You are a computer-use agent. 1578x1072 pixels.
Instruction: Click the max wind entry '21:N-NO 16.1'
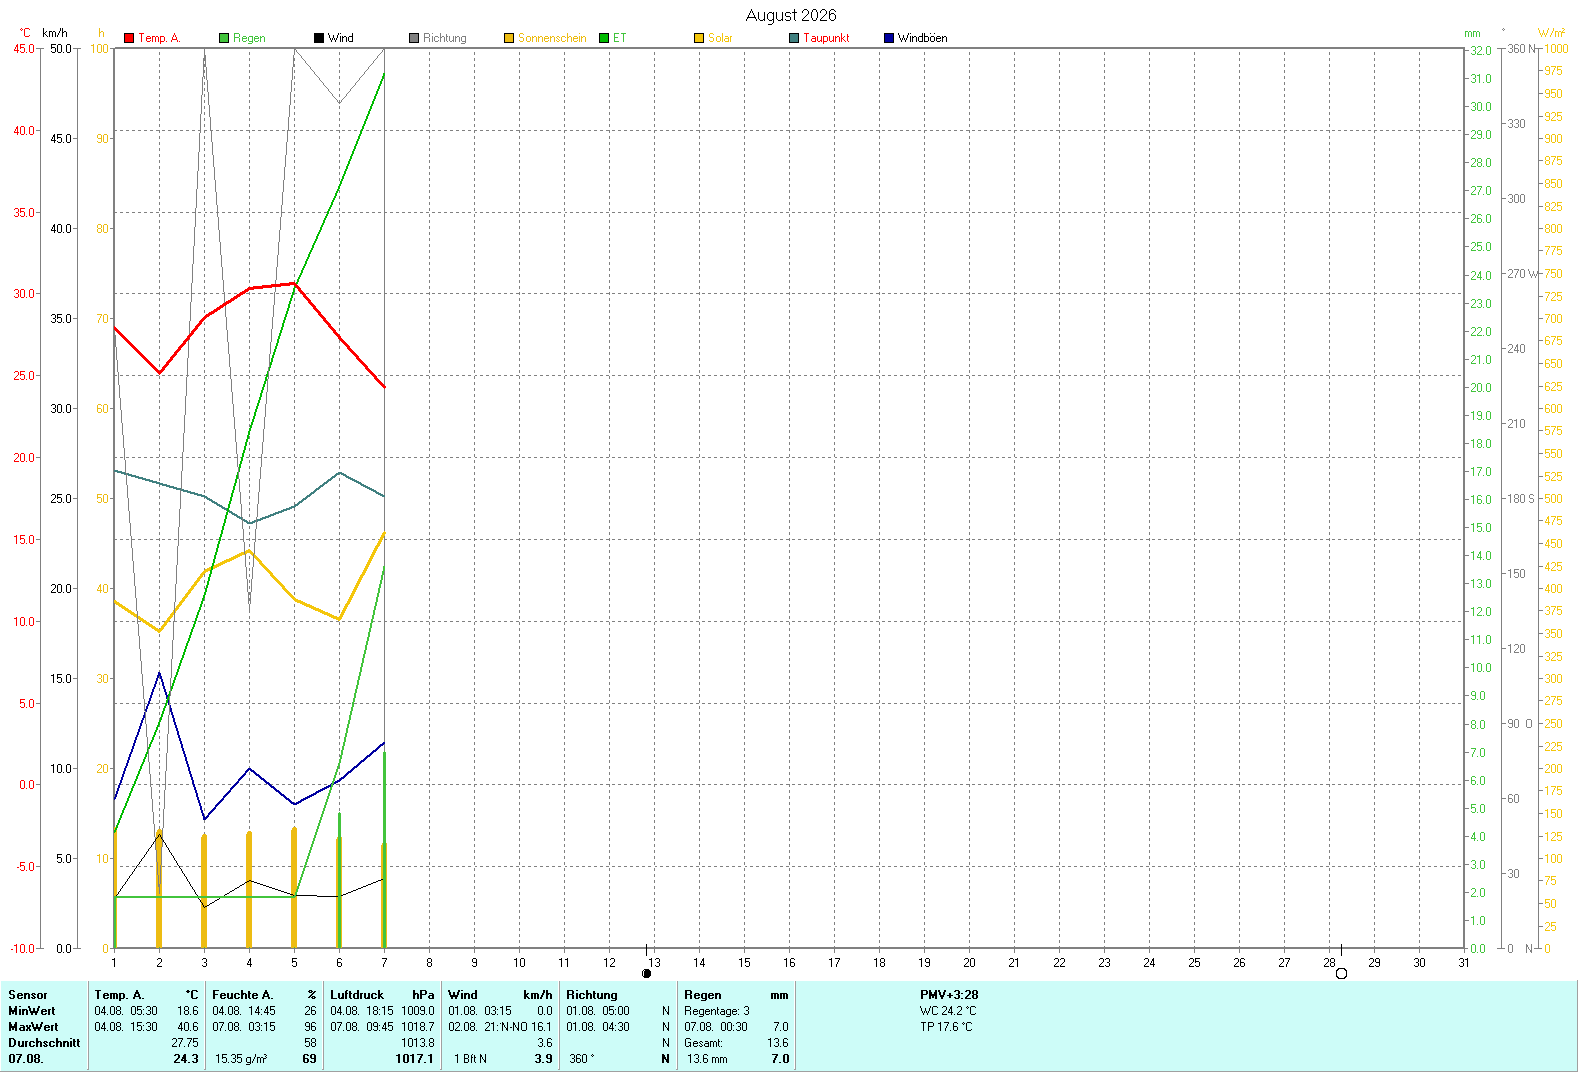[x=518, y=1027]
